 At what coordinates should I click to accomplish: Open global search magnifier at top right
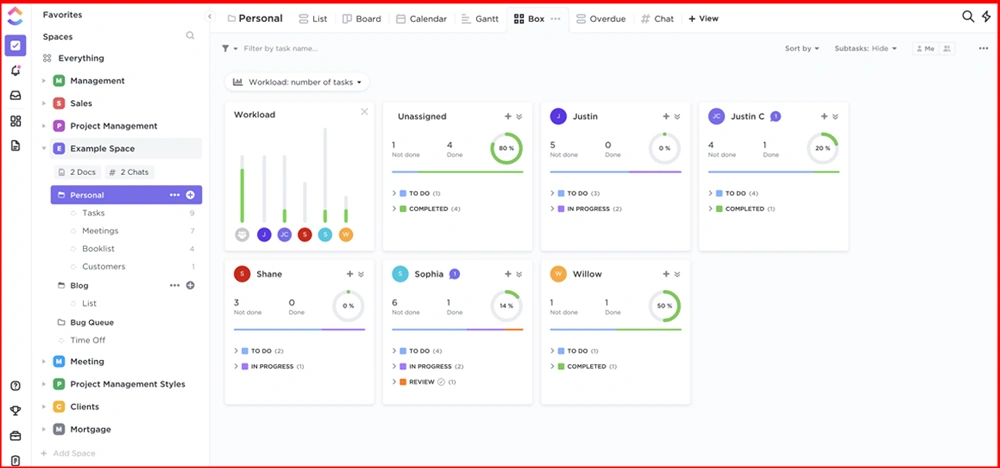point(968,17)
